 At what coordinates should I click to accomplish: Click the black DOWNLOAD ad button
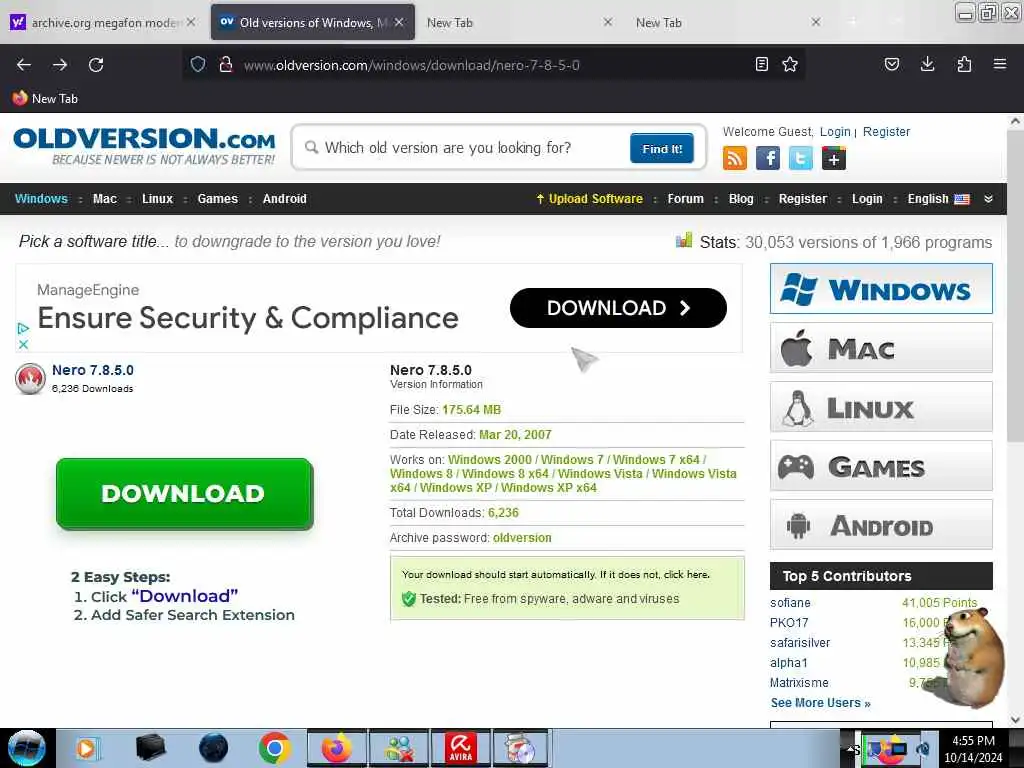(x=618, y=308)
